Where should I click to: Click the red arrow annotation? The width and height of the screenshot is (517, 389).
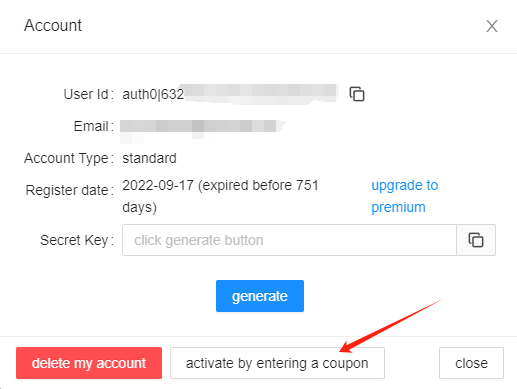(x=391, y=326)
